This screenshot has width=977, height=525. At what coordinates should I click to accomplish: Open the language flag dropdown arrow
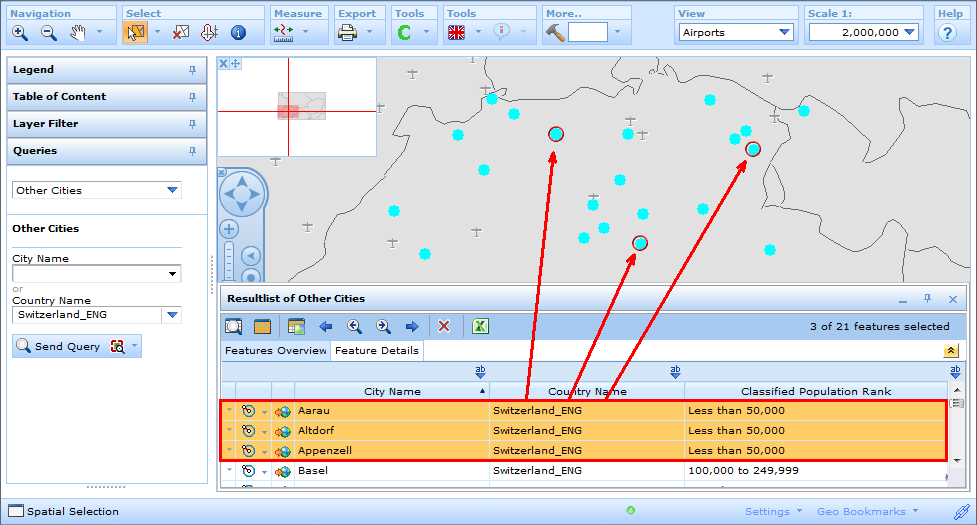pos(478,32)
